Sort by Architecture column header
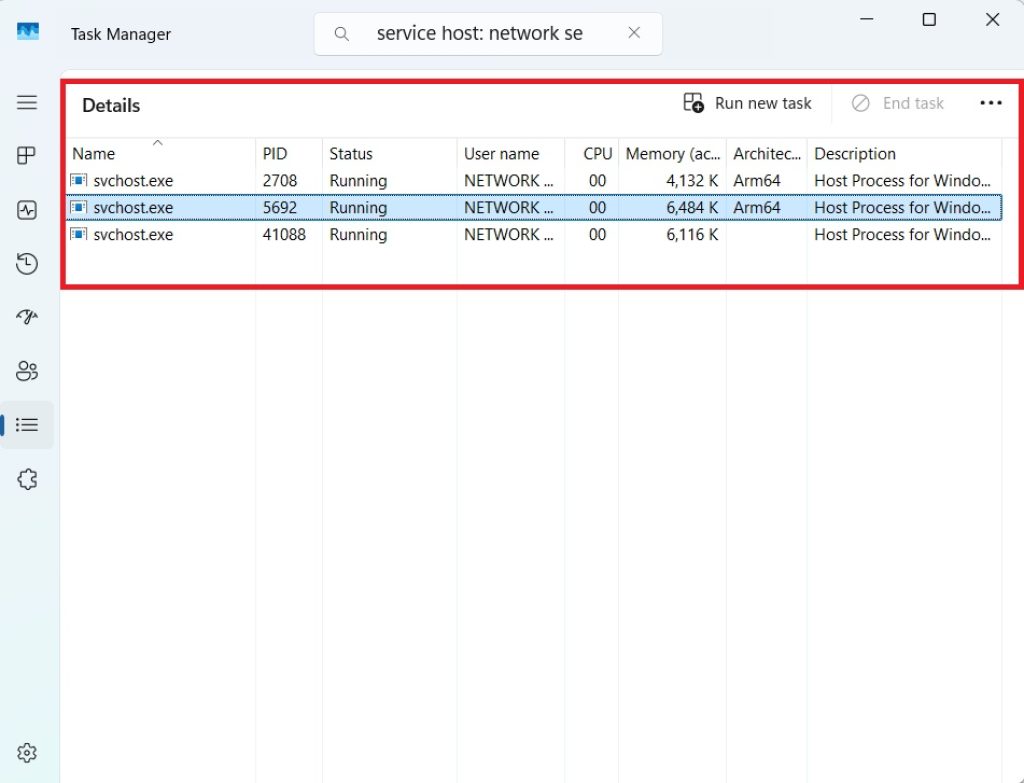The image size is (1024, 783). (x=767, y=153)
